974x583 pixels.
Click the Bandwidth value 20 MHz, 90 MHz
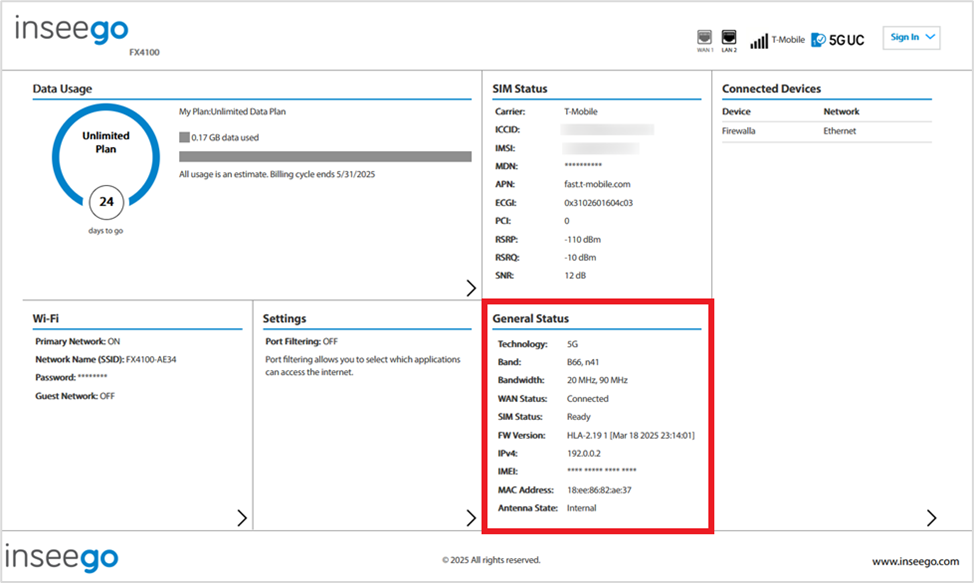click(x=597, y=380)
